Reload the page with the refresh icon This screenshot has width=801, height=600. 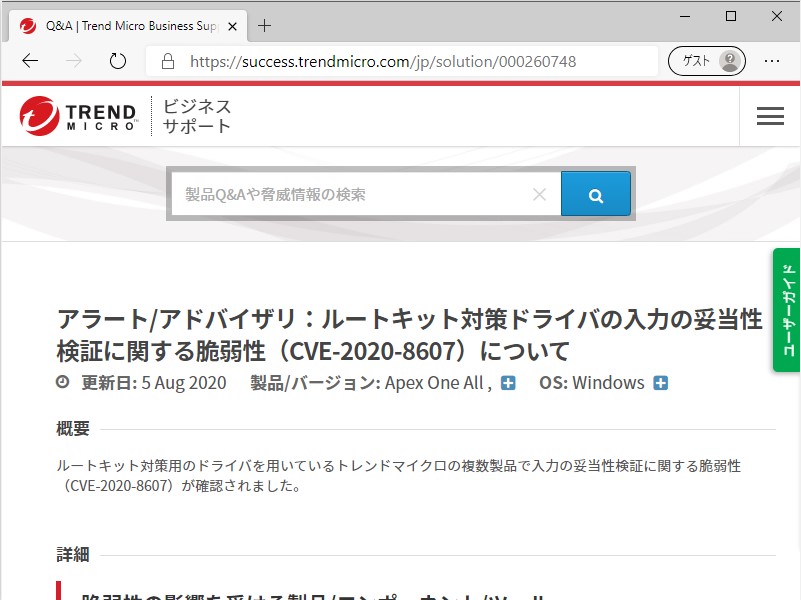pos(117,60)
